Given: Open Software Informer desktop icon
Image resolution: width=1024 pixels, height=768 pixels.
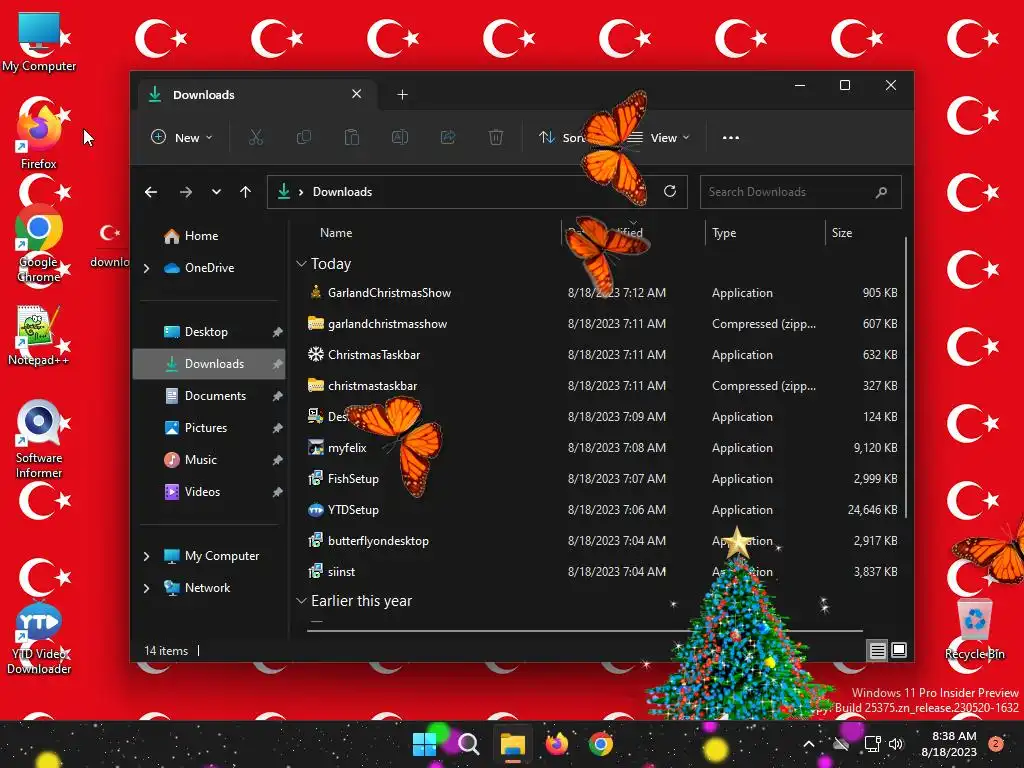Looking at the screenshot, I should (x=39, y=439).
